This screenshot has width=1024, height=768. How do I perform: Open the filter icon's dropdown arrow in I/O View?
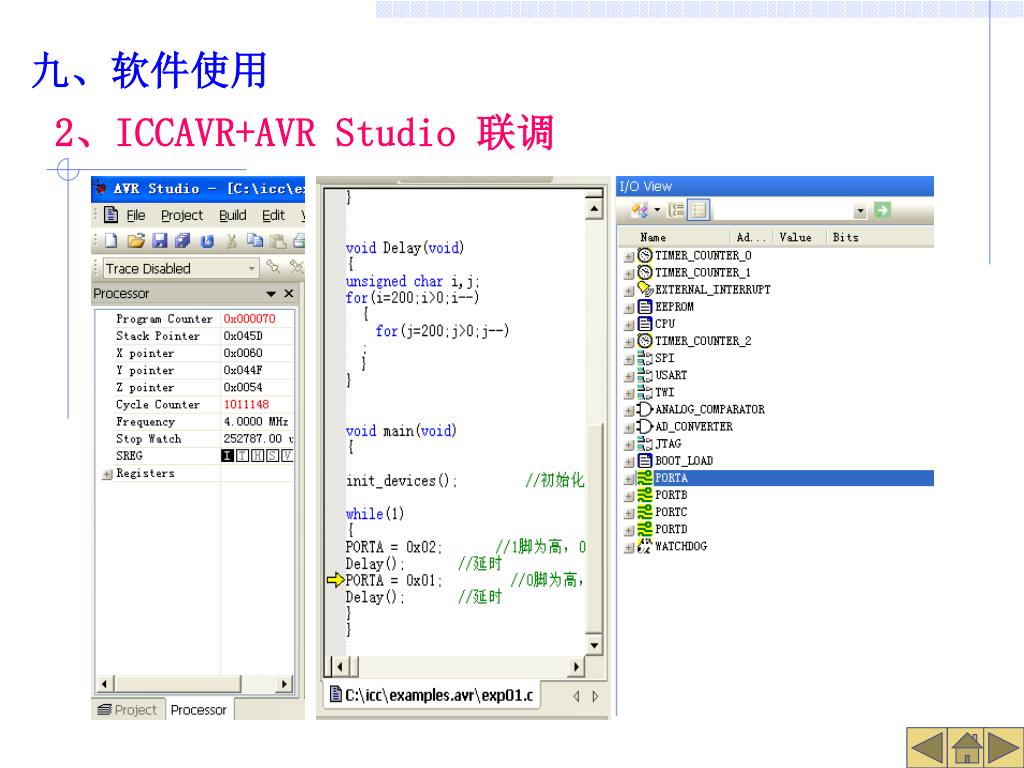click(x=657, y=210)
